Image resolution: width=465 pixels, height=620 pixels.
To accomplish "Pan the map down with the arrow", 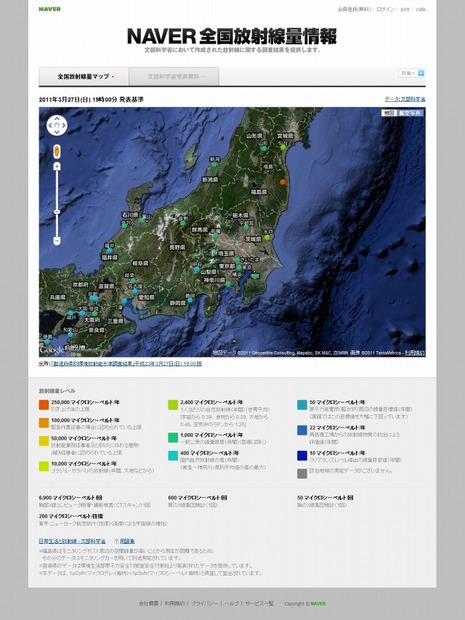I will tap(57, 133).
